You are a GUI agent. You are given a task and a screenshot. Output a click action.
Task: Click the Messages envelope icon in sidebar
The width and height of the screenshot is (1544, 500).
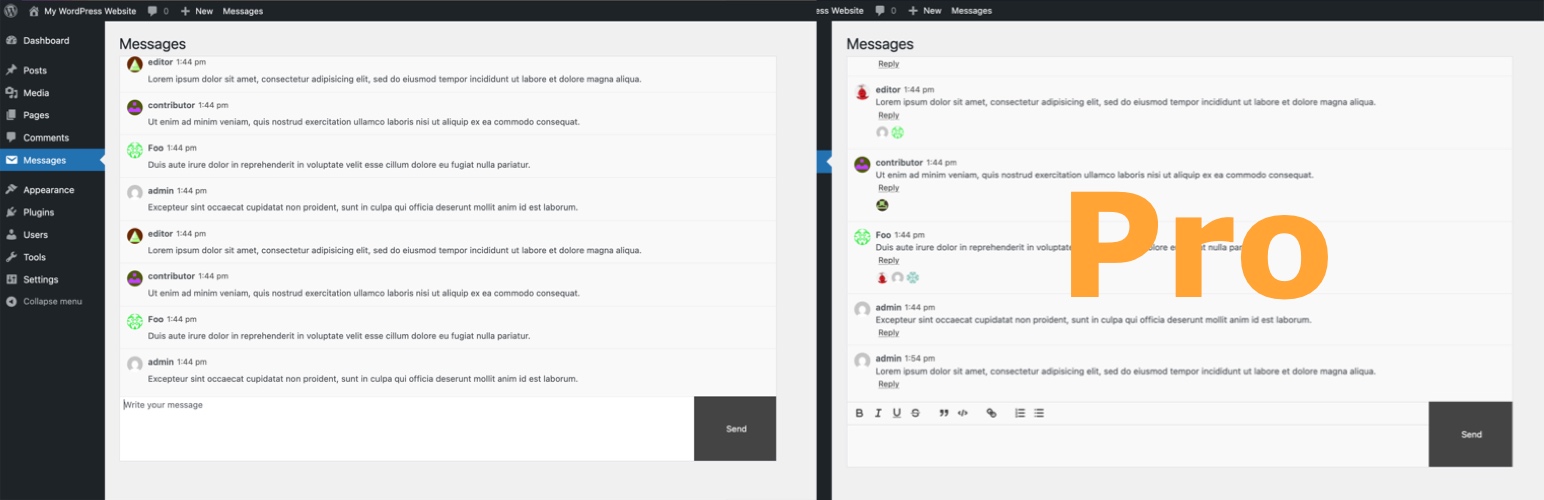pyautogui.click(x=11, y=160)
